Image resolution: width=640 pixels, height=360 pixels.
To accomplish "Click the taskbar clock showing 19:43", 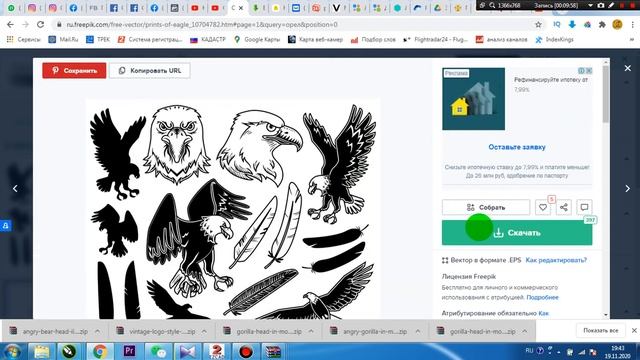I will [618, 352].
